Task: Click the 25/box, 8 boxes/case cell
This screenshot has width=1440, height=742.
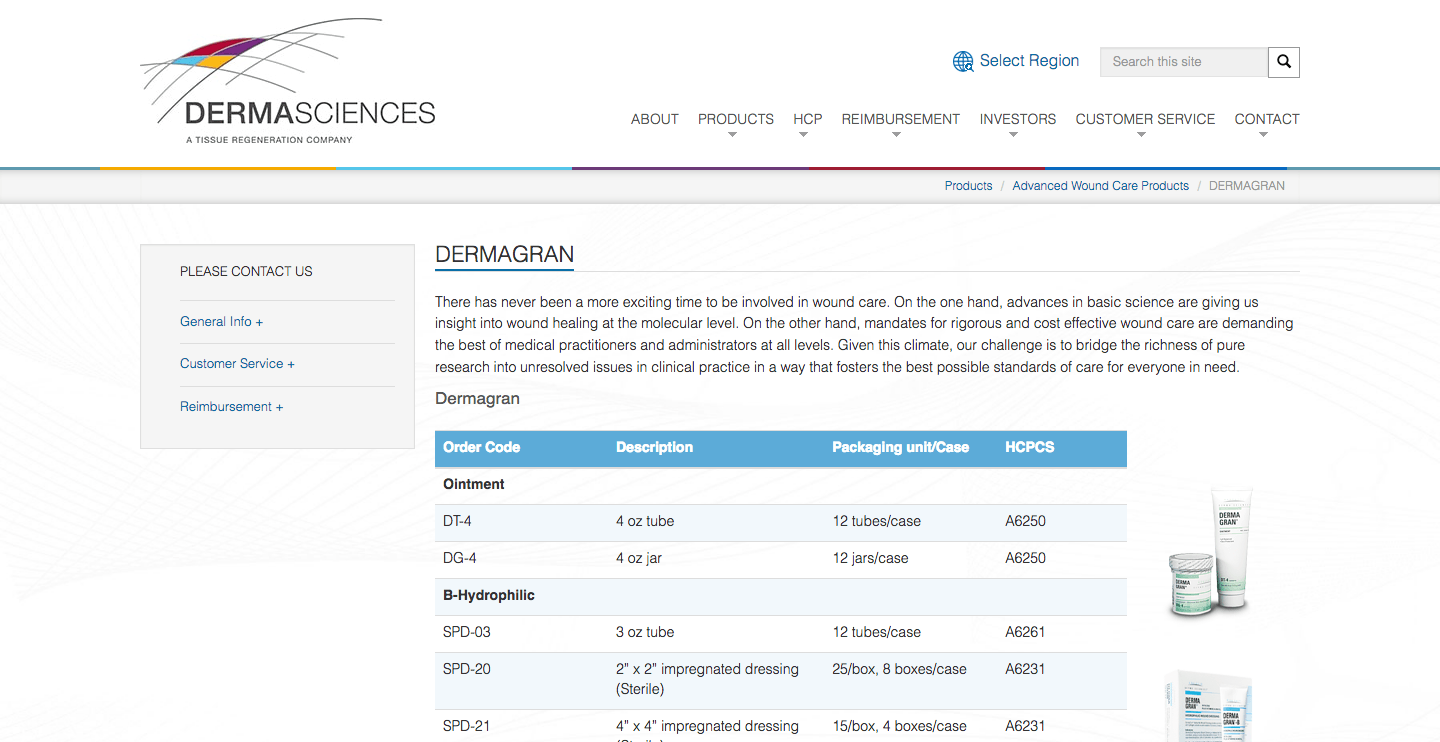Action: [899, 669]
